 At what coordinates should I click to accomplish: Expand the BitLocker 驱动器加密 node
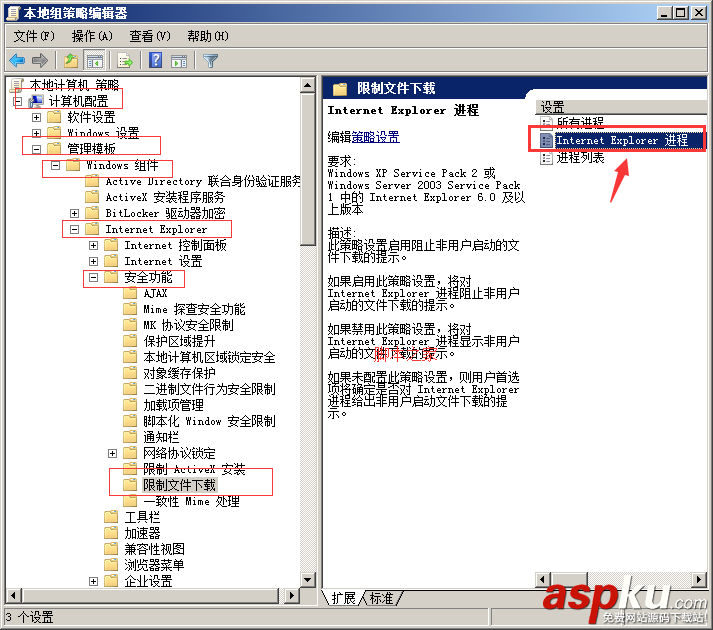point(75,213)
